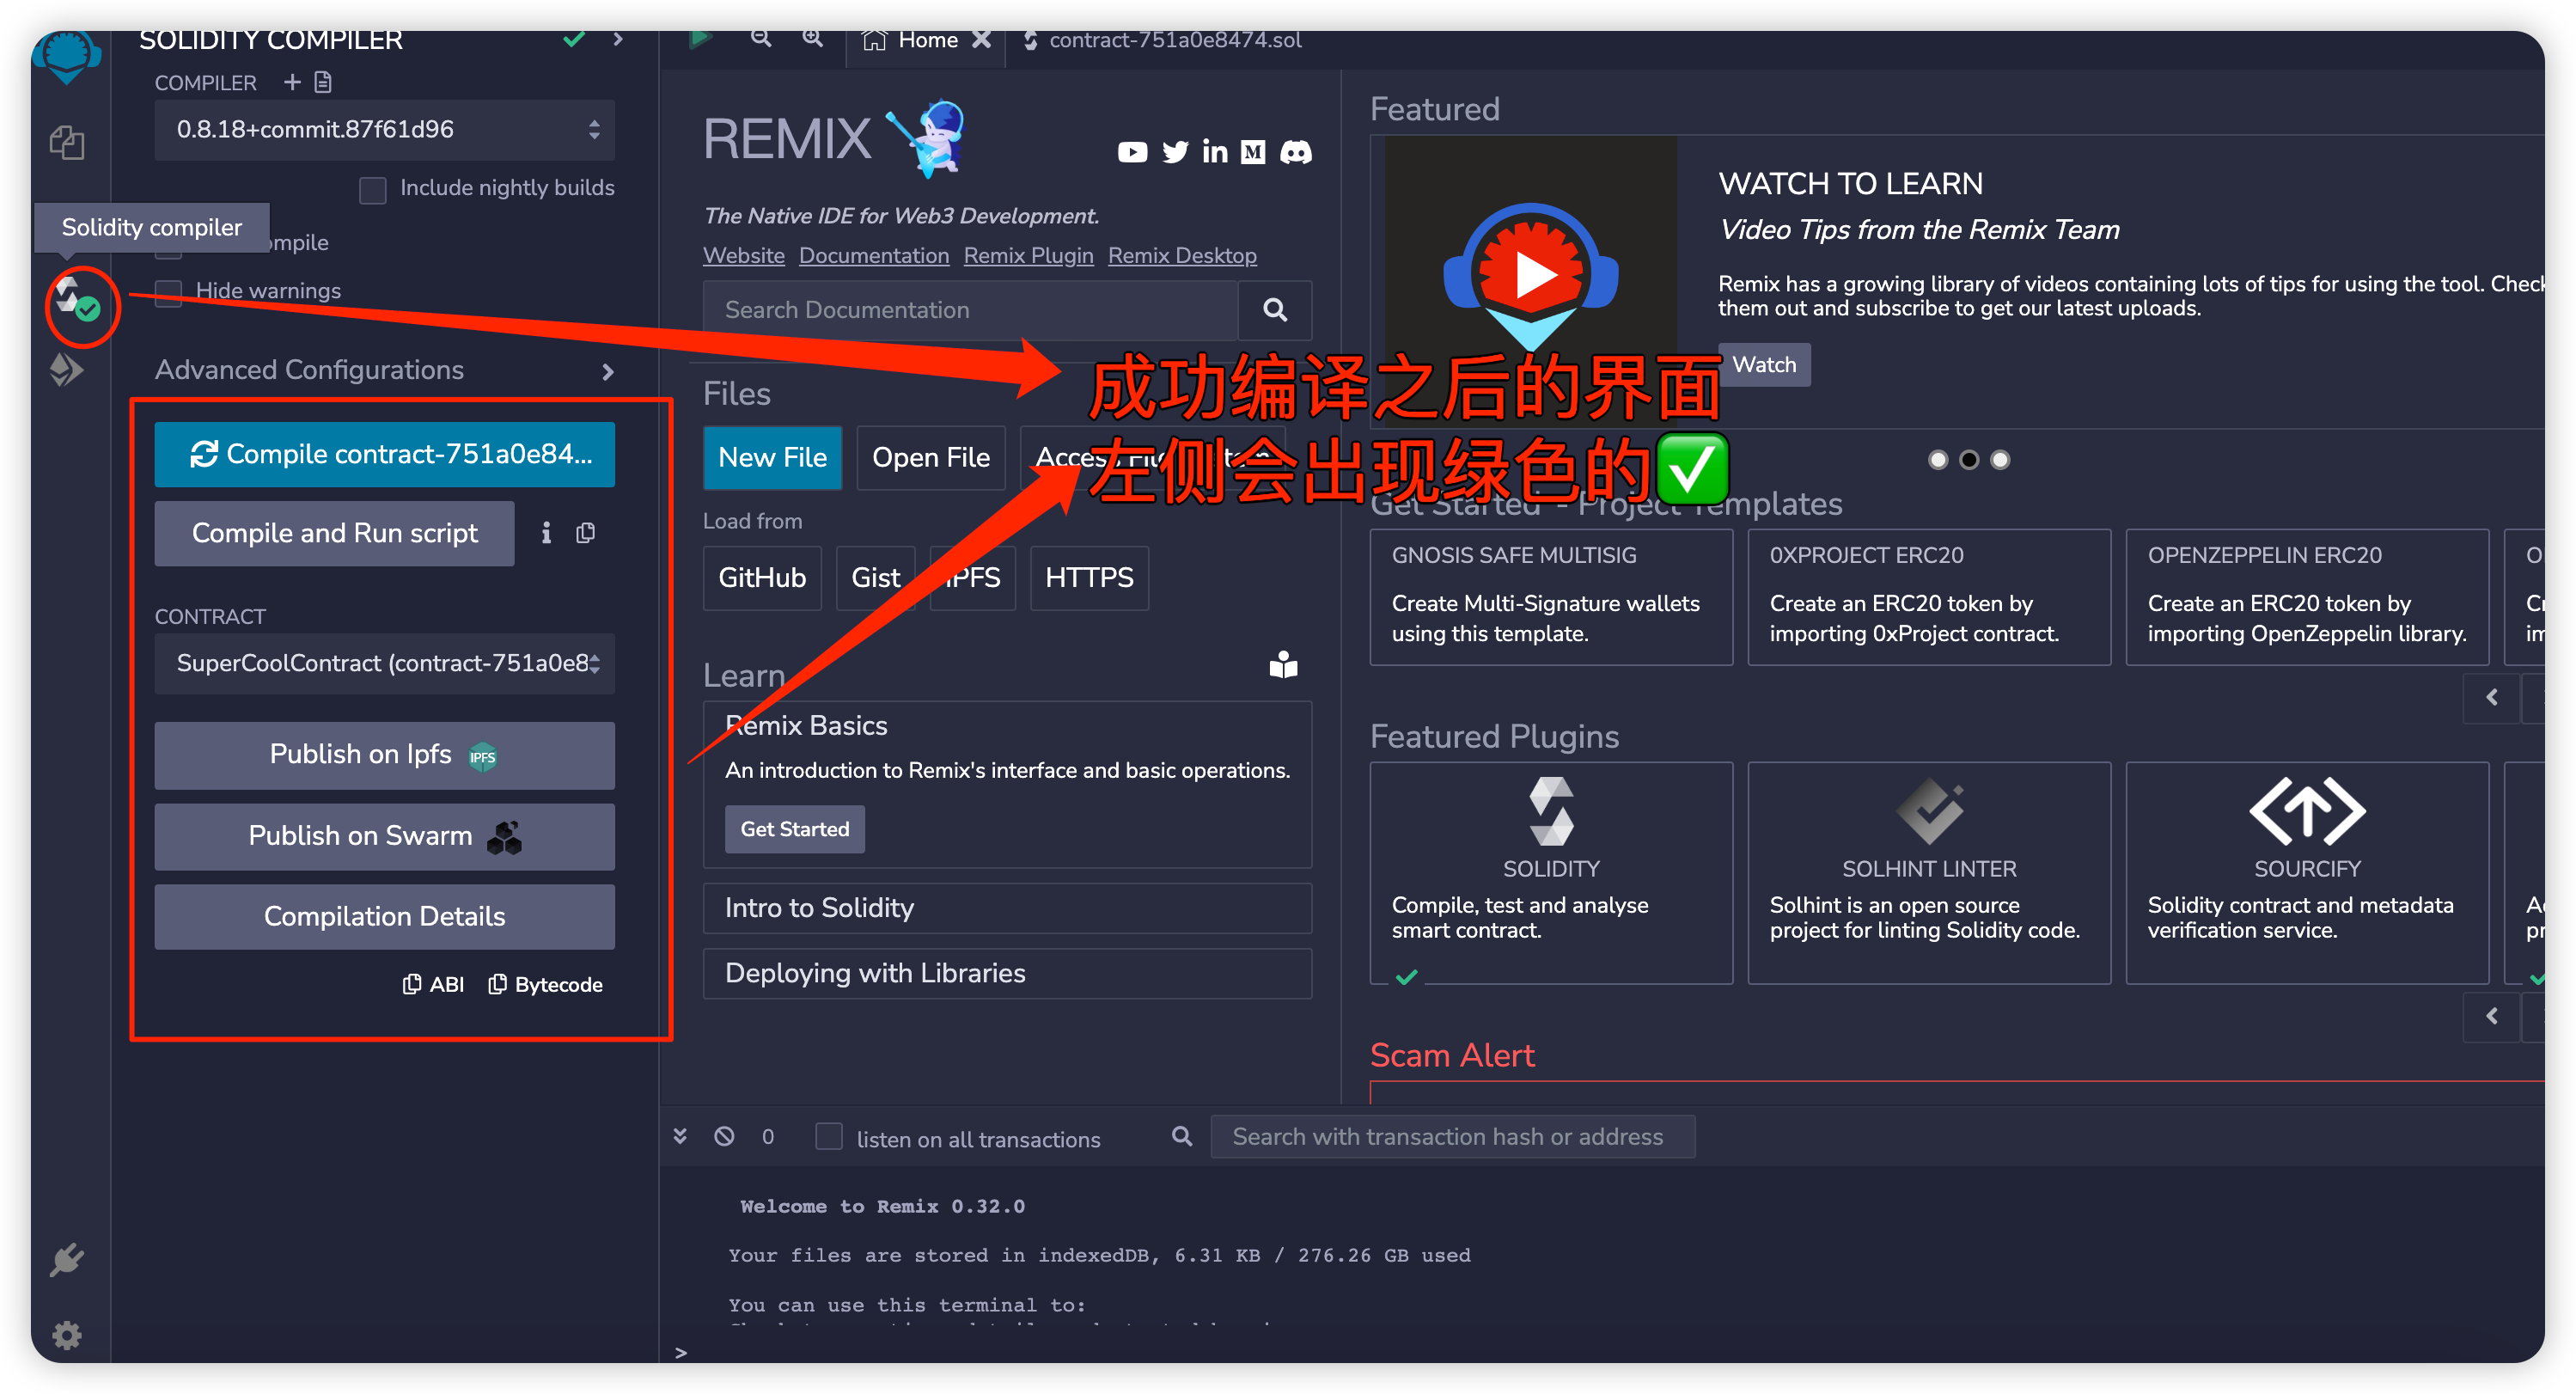2576x1394 pixels.
Task: Open the Website link
Action: (744, 256)
